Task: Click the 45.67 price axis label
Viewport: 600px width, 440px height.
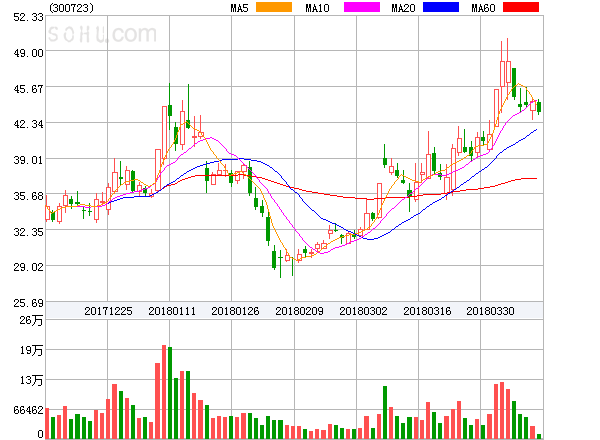Action: [x=28, y=89]
